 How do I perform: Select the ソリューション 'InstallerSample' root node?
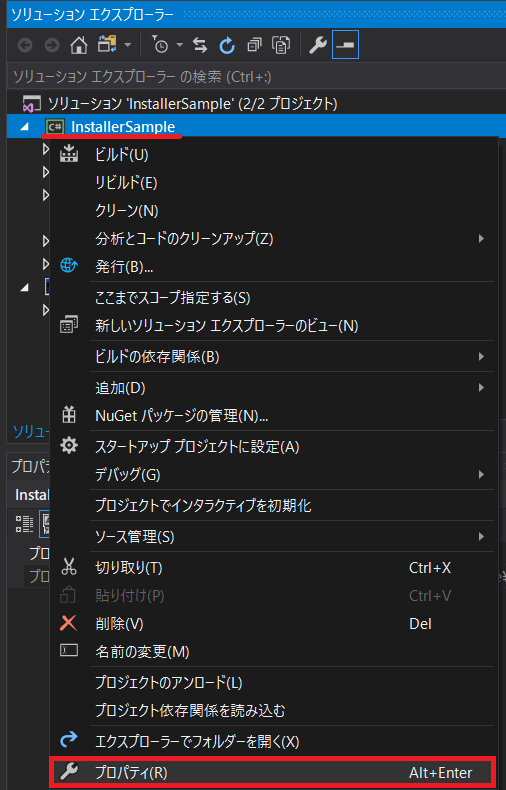193,104
